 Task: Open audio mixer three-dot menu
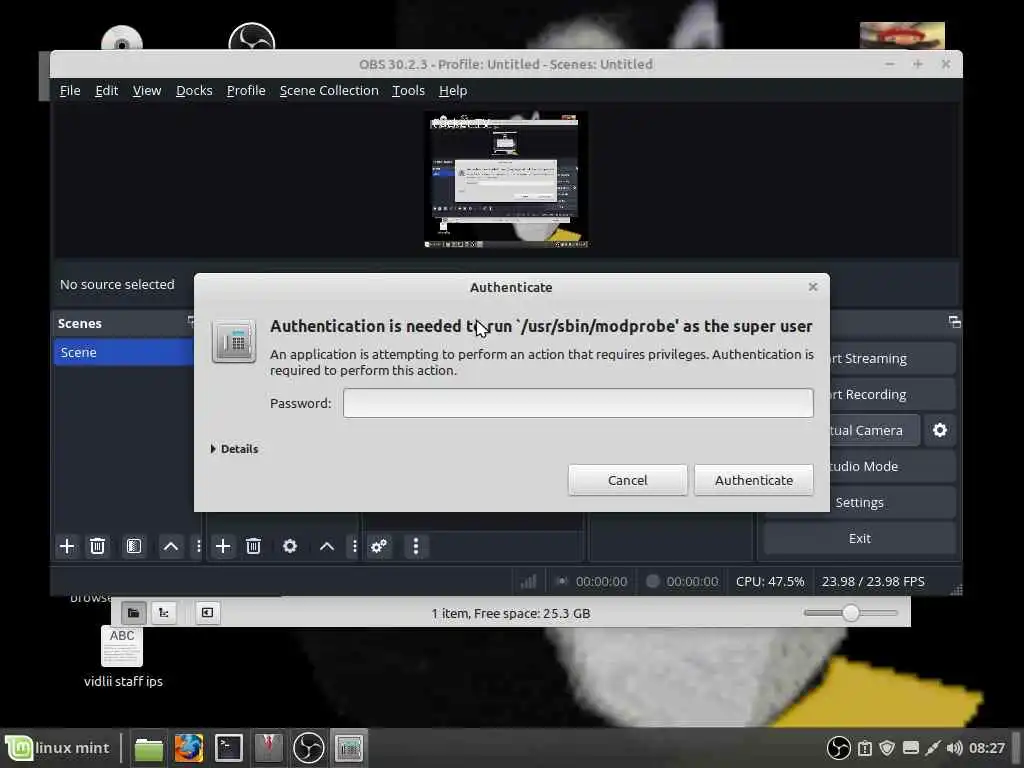[x=415, y=546]
